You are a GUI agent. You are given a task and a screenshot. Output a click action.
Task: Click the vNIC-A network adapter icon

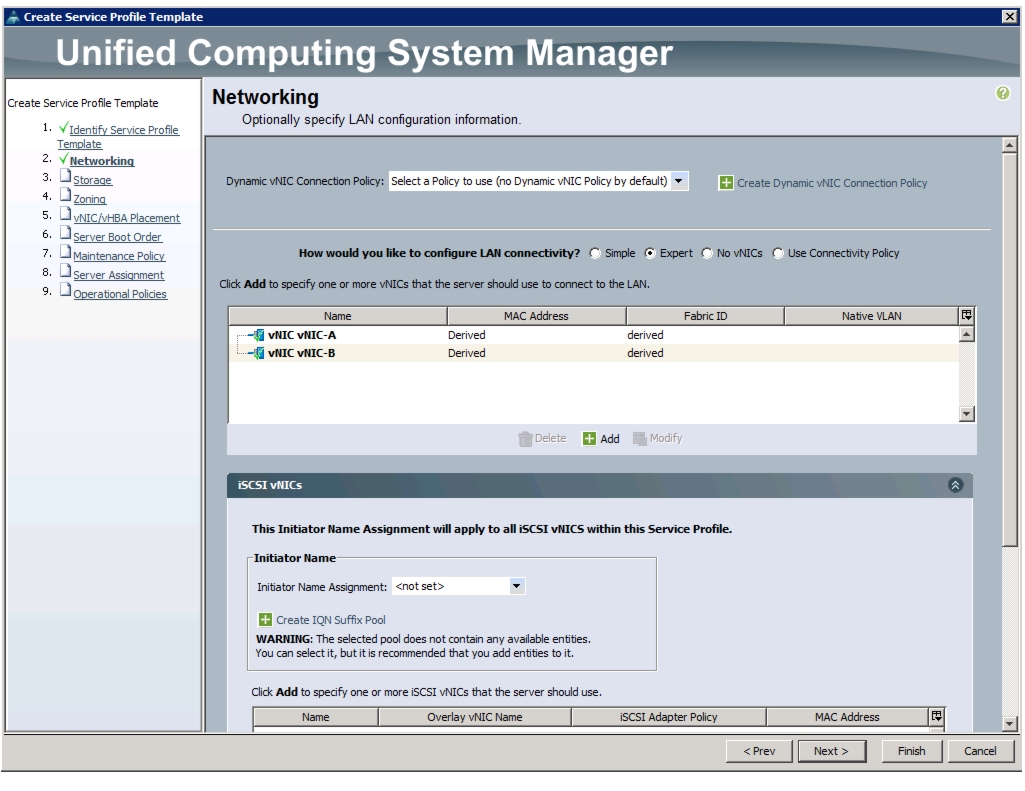(258, 335)
